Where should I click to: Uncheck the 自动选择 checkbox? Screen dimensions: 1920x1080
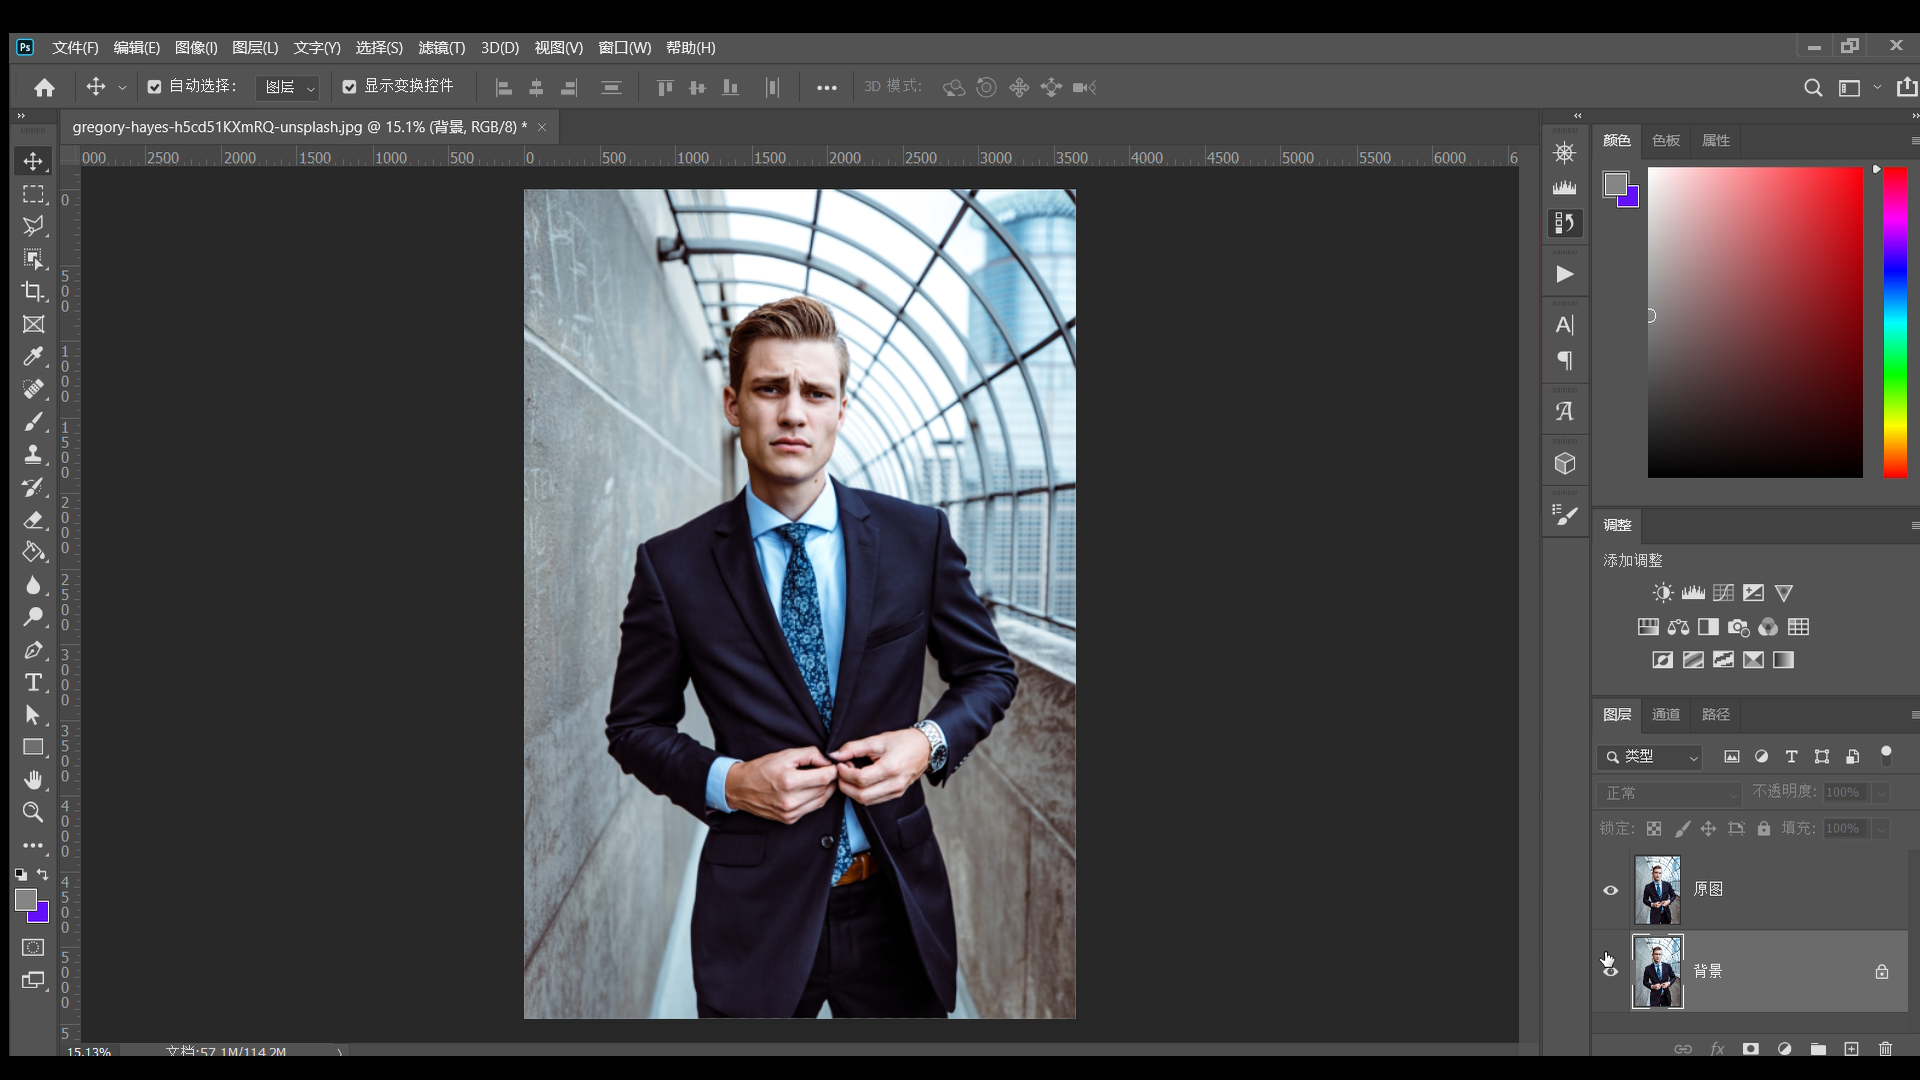[154, 87]
